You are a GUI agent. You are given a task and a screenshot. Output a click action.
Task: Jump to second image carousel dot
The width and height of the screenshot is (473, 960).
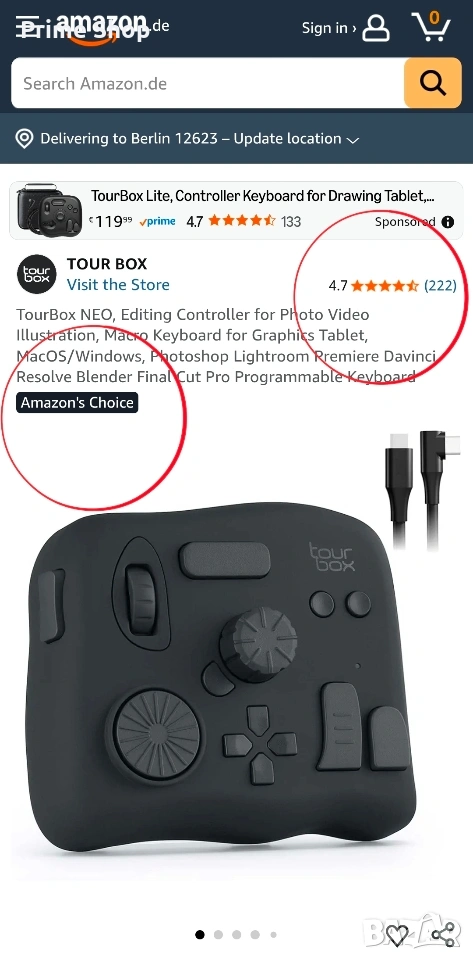218,935
